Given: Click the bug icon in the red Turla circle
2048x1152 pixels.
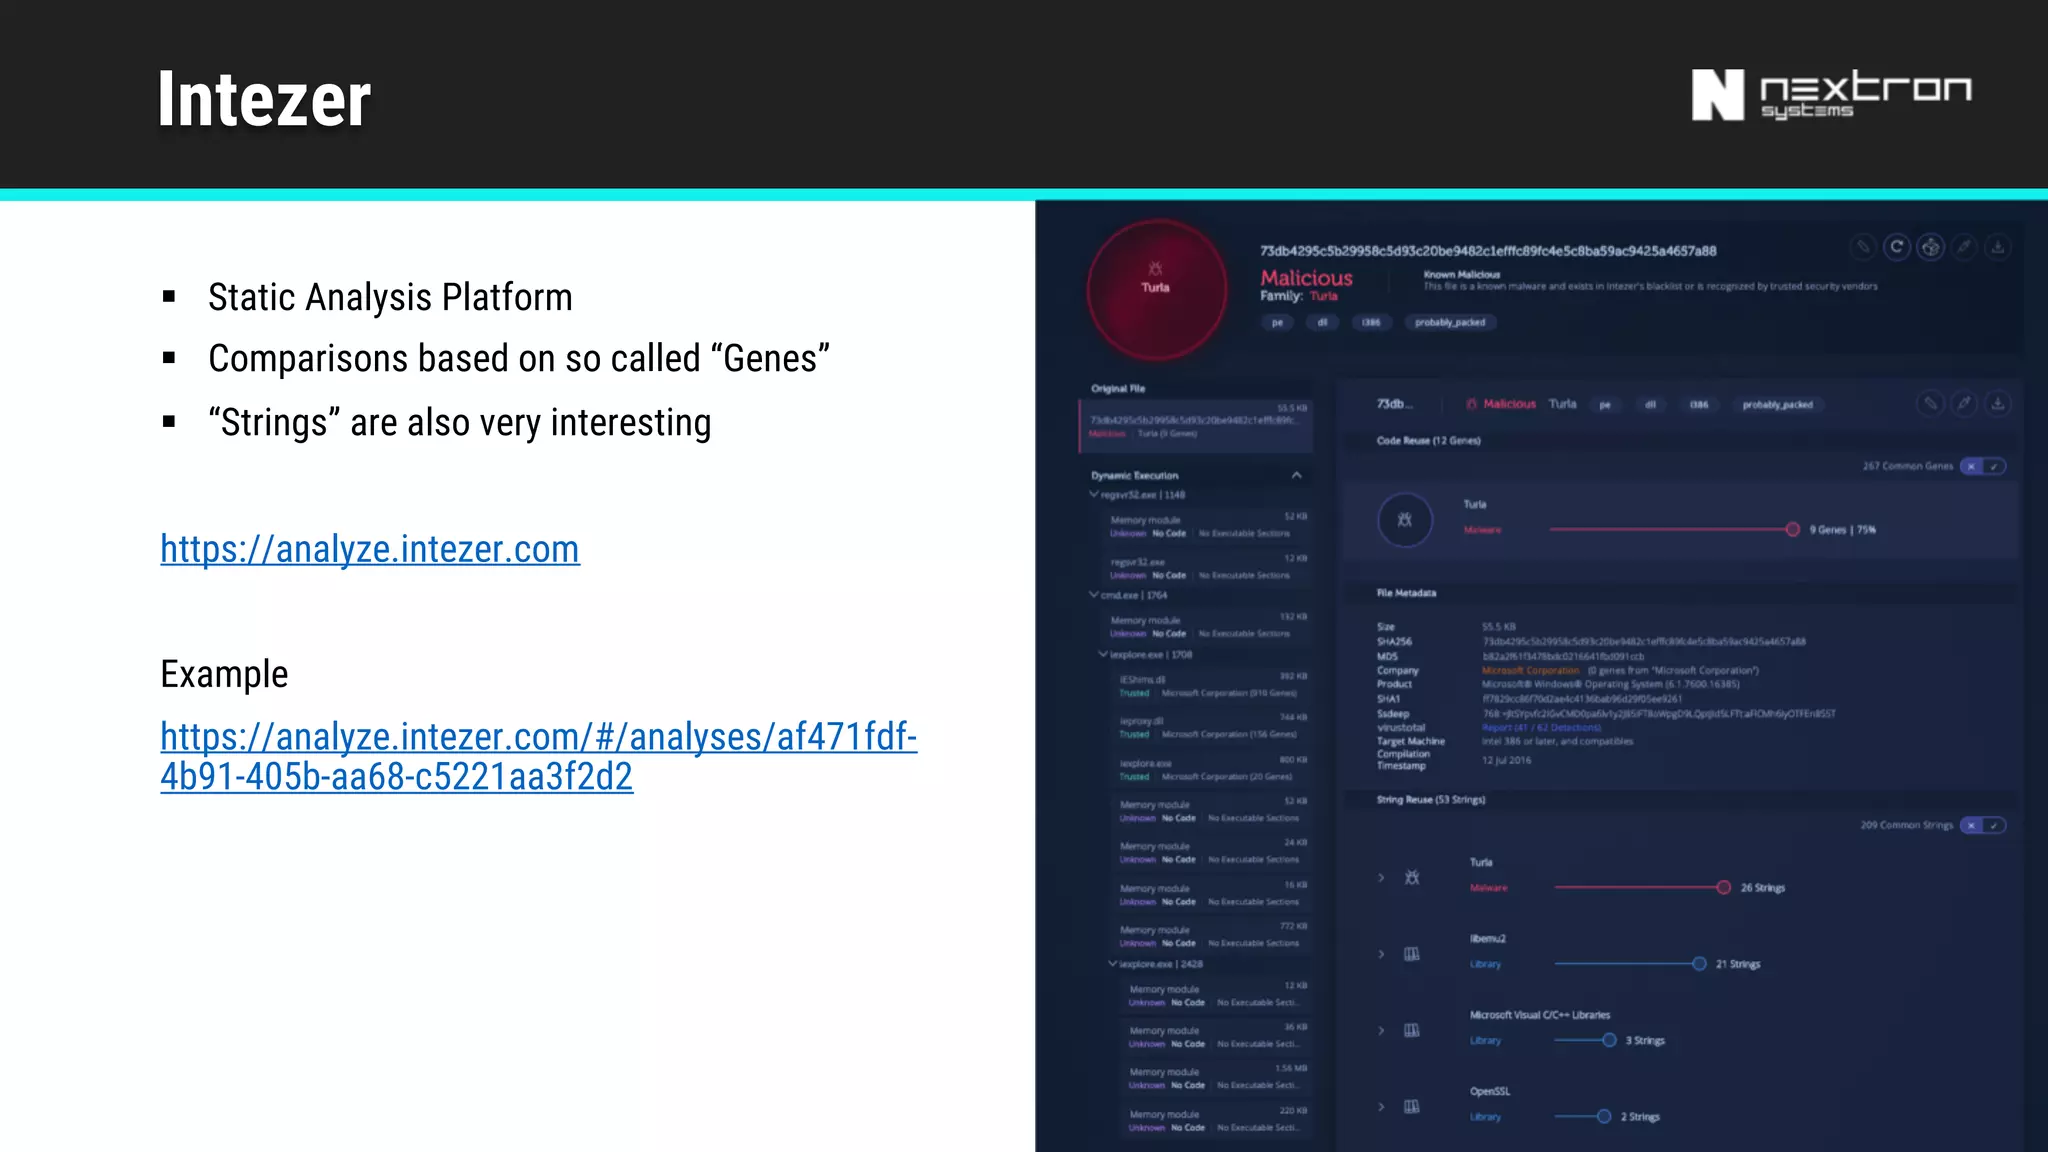Looking at the screenshot, I should pos(1155,269).
